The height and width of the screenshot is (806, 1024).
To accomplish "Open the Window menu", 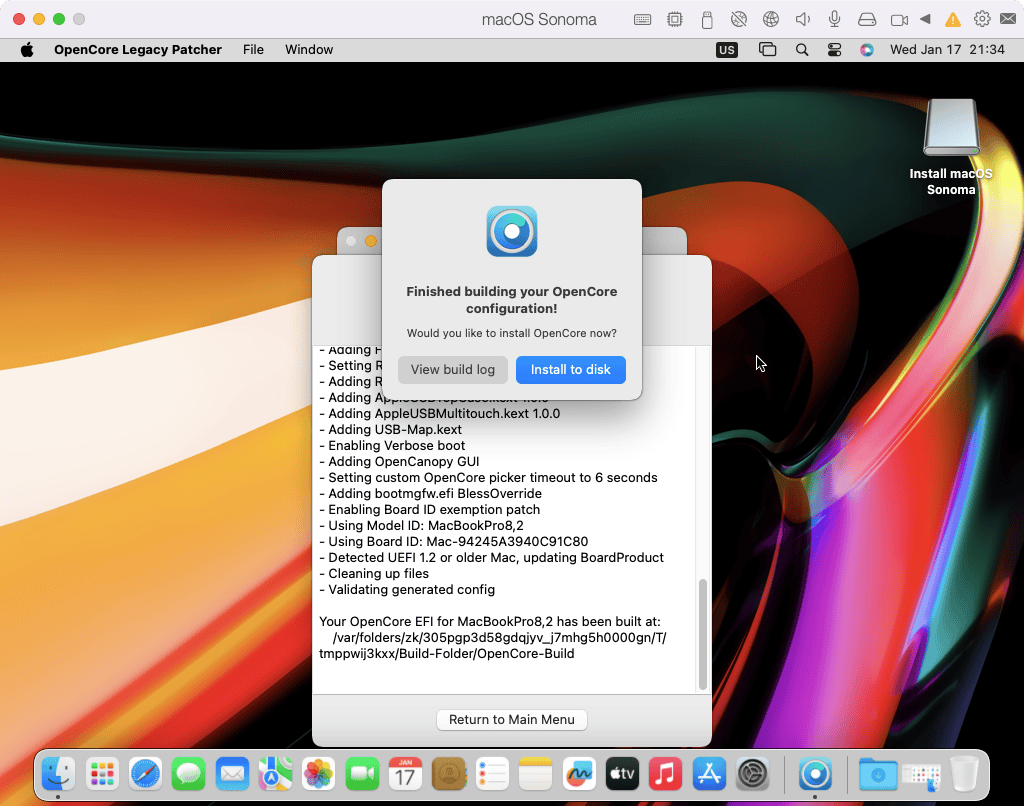I will point(309,50).
